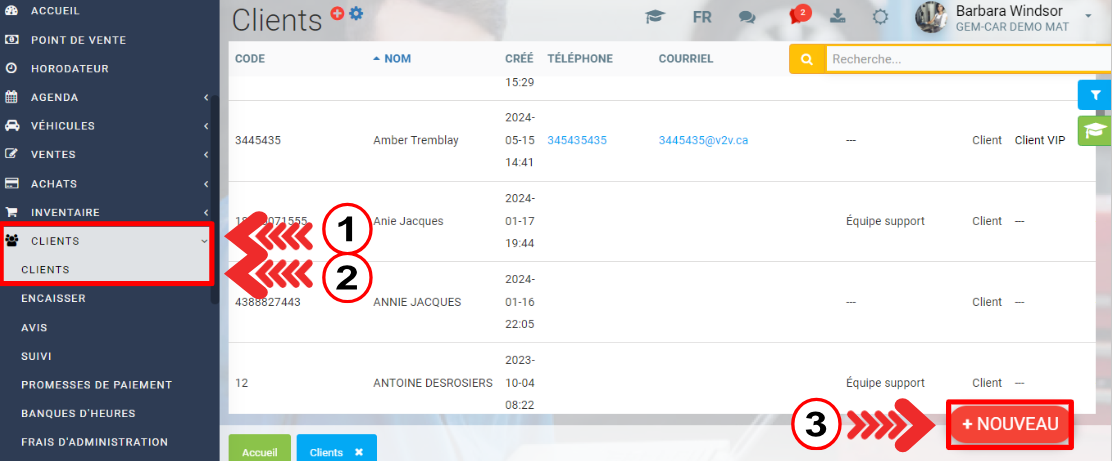Open the blue filter funnel button
1112x461 pixels.
click(1095, 95)
